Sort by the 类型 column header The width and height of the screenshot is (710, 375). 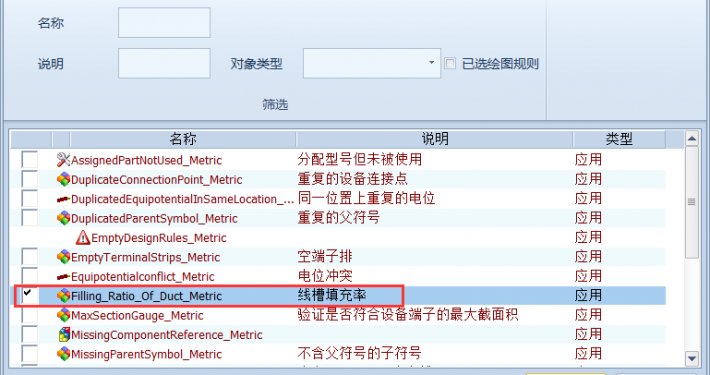(619, 139)
